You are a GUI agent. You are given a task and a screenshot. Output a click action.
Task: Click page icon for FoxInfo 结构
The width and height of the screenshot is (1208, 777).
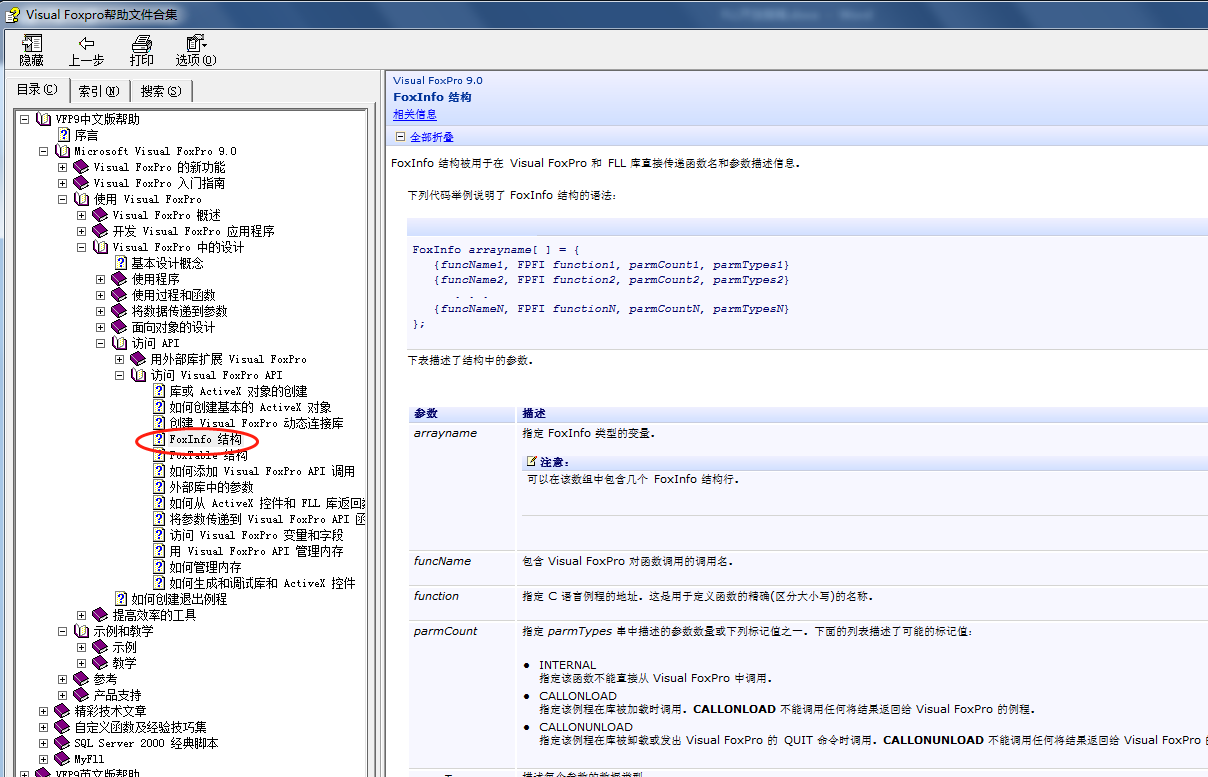(159, 439)
